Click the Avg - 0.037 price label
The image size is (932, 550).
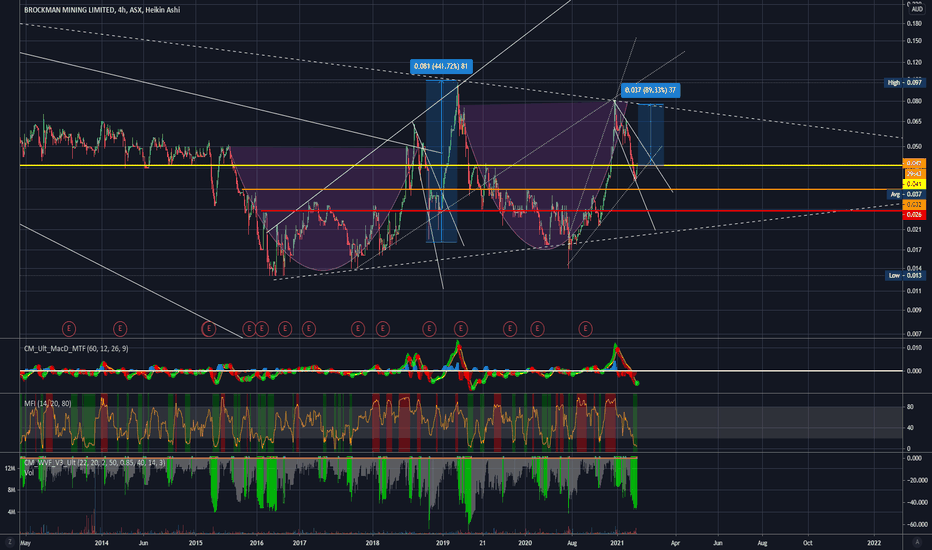[905, 194]
